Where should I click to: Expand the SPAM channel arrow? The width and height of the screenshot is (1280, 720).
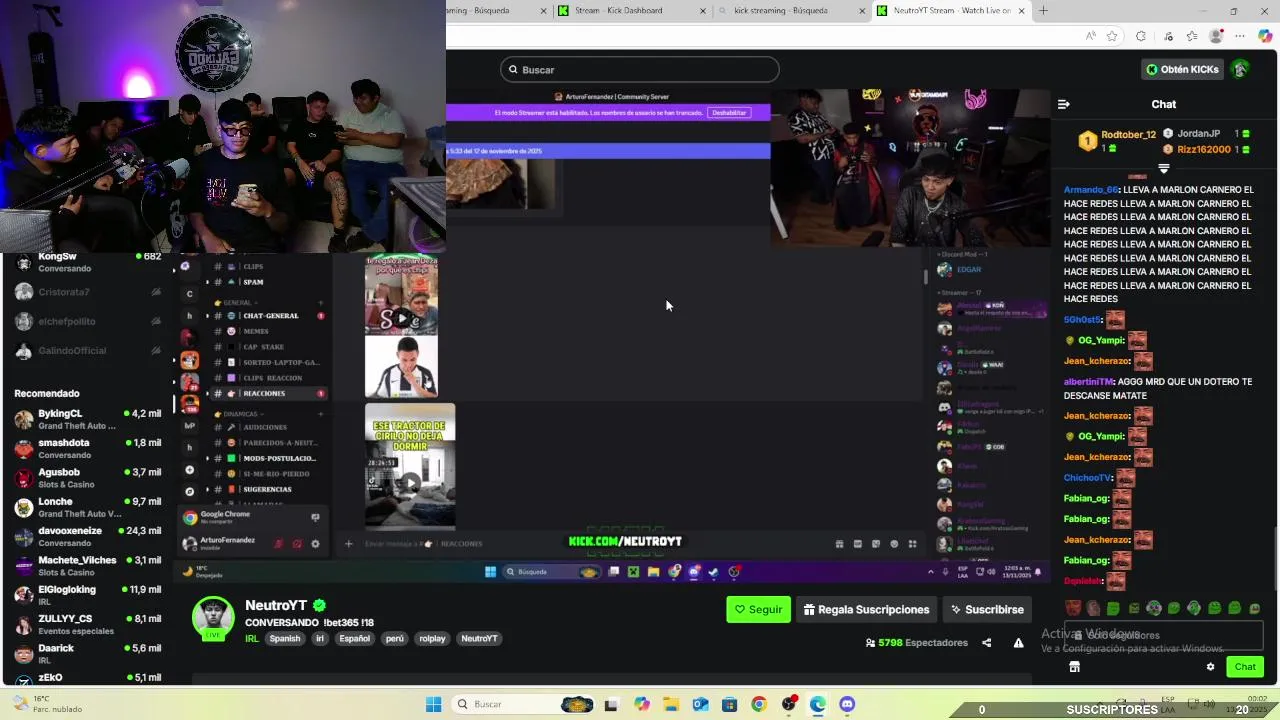click(x=208, y=282)
